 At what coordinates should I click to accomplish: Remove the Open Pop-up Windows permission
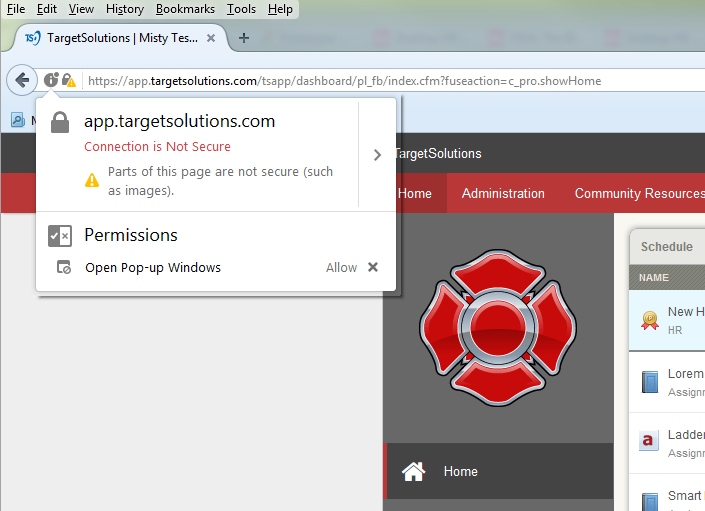click(373, 267)
